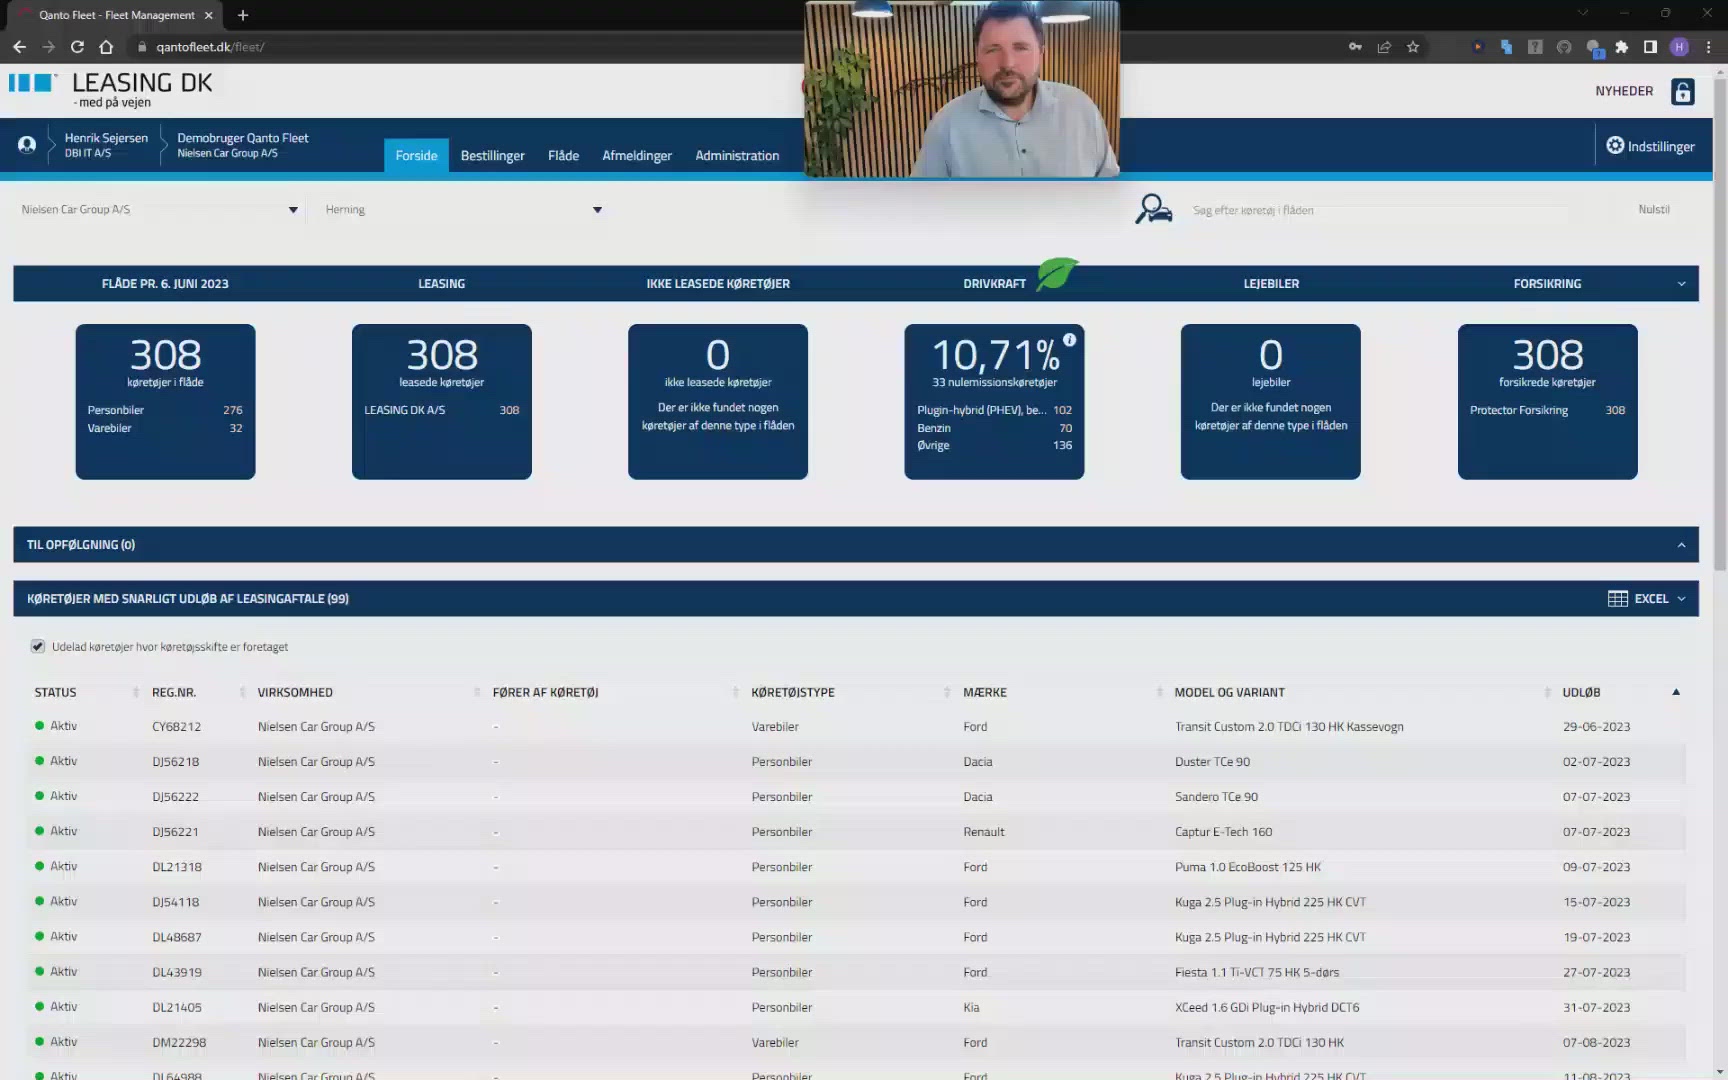Open the Administration menu tab
Image resolution: width=1728 pixels, height=1080 pixels.
coord(737,156)
